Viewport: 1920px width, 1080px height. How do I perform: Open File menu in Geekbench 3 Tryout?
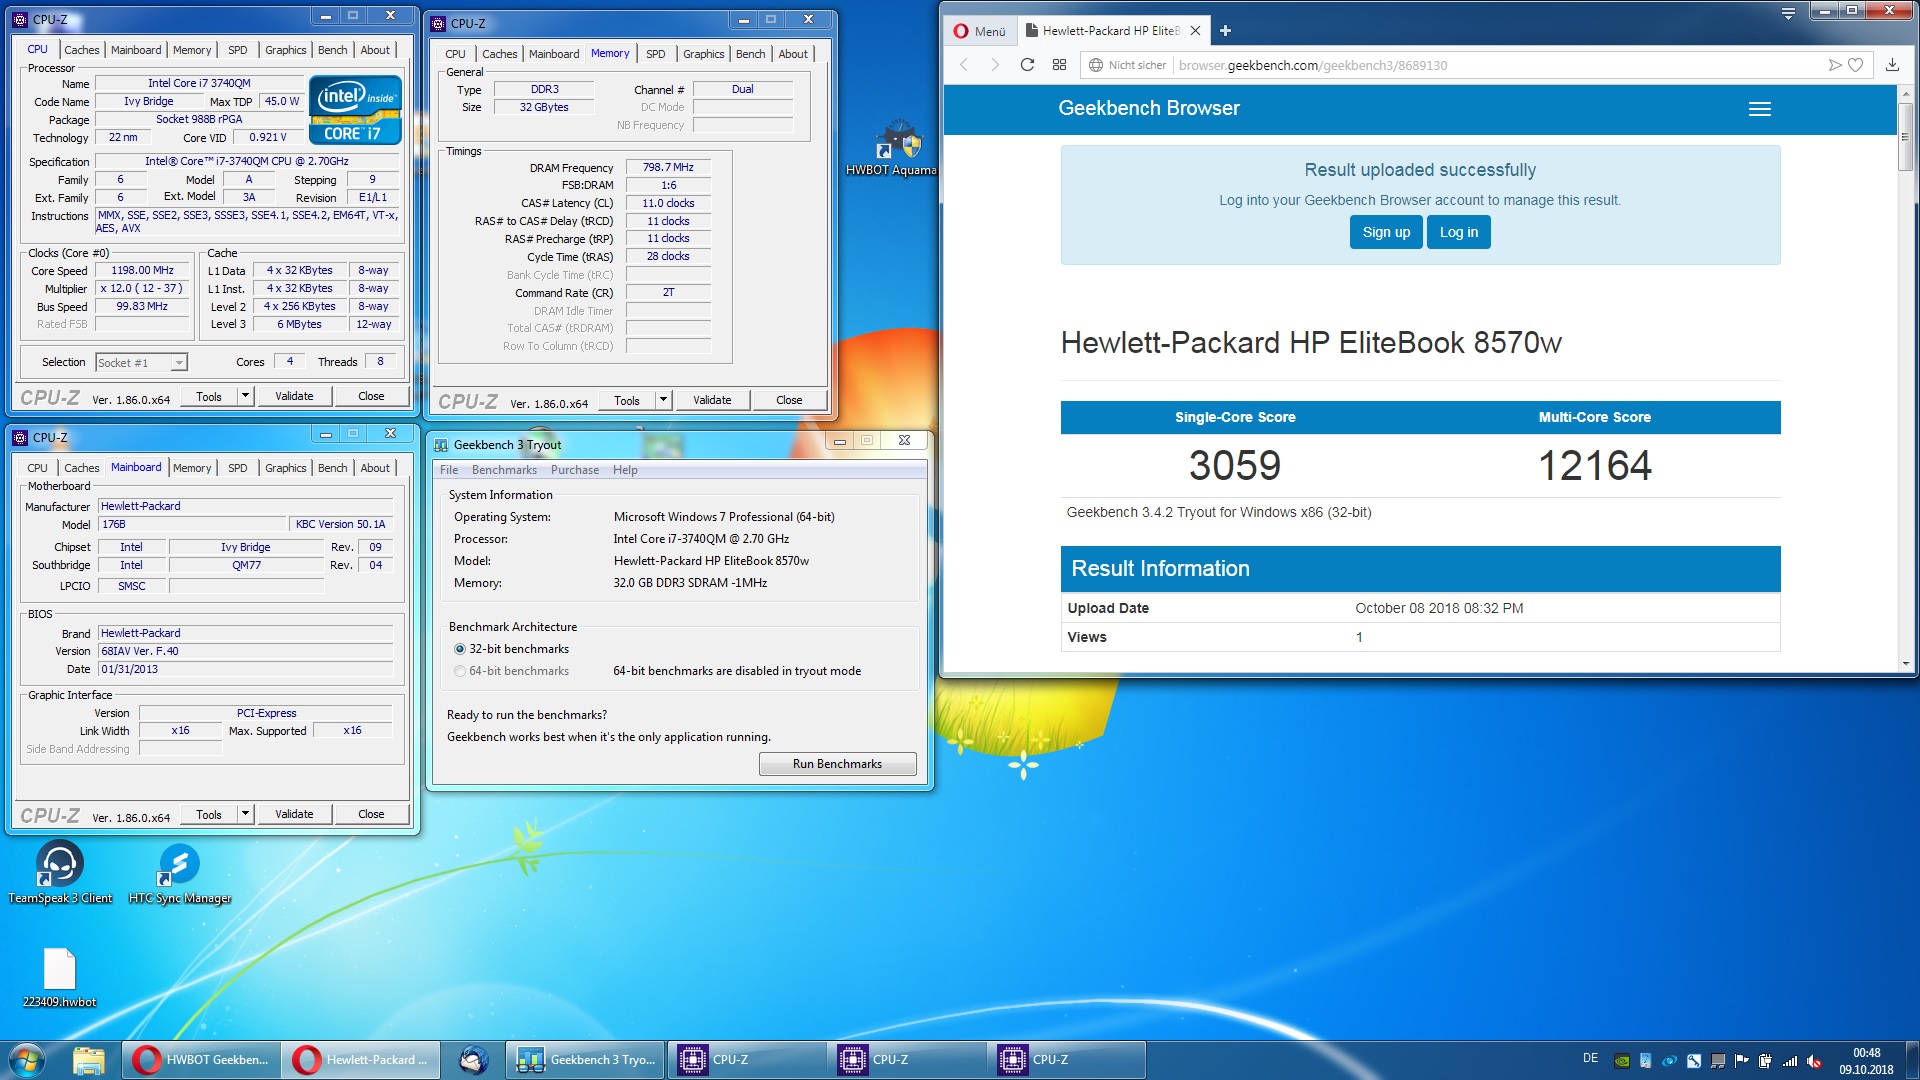[449, 470]
